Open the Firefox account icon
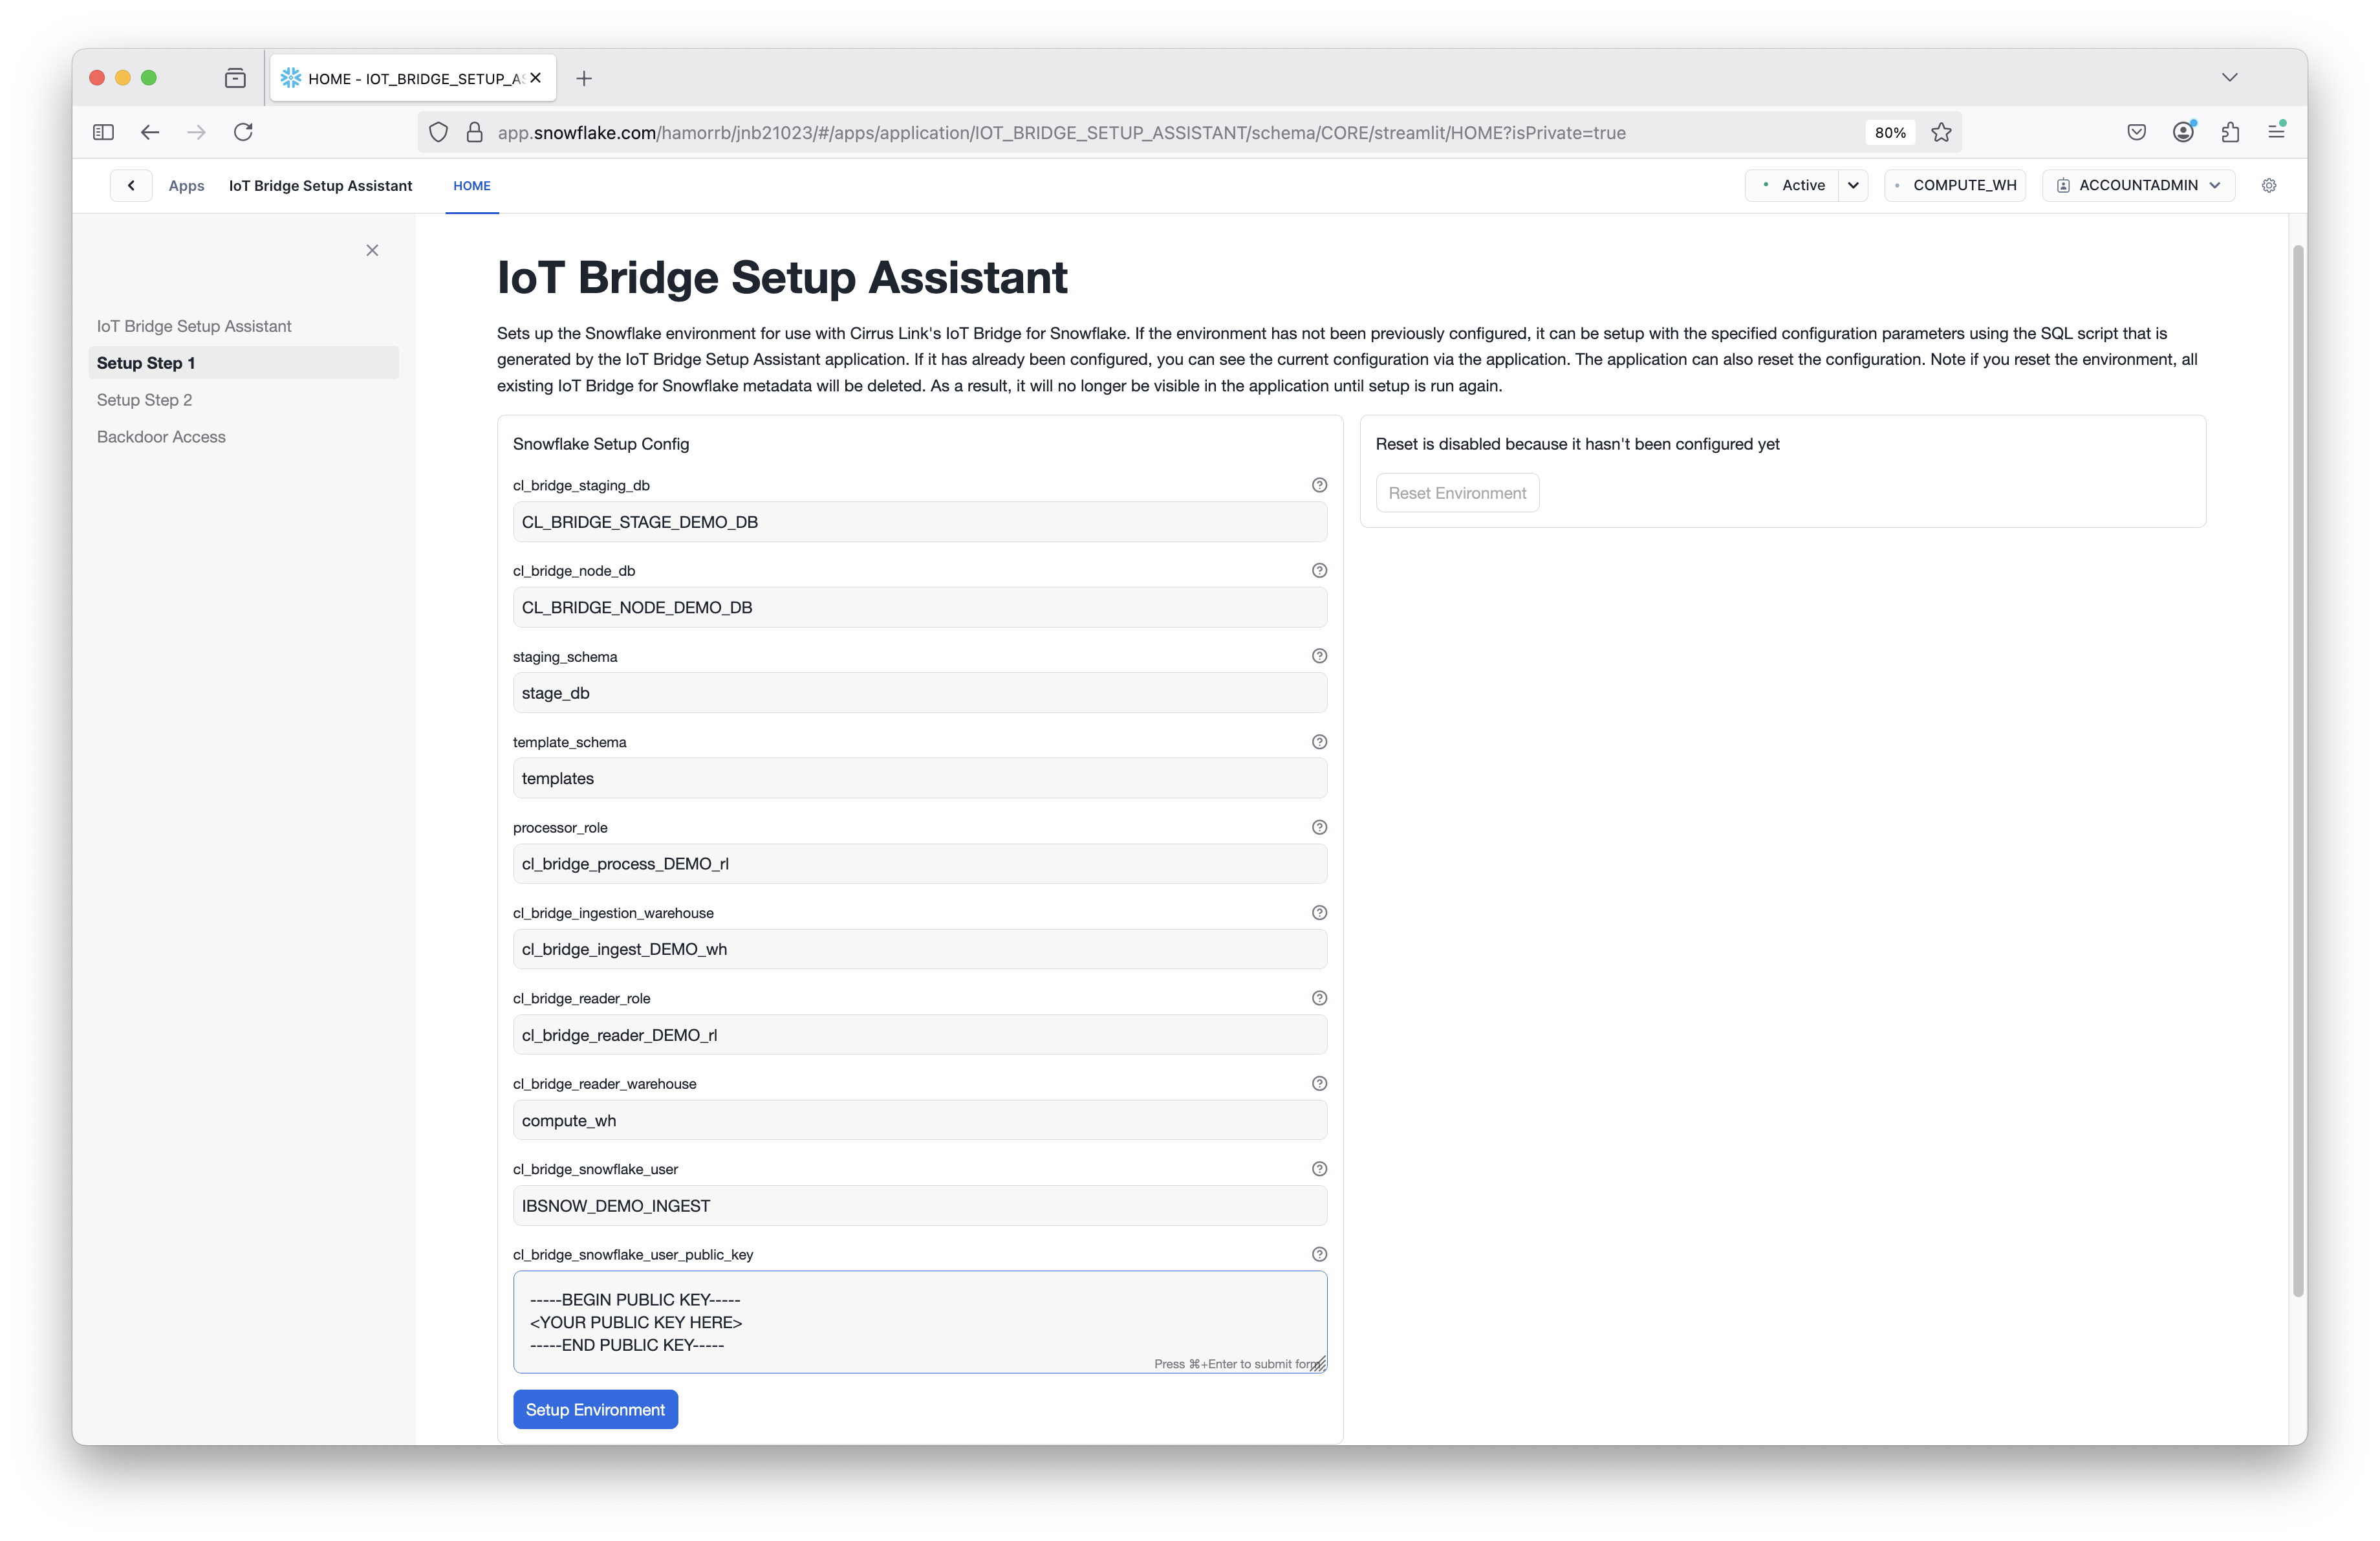This screenshot has width=2380, height=1541. click(x=2183, y=132)
